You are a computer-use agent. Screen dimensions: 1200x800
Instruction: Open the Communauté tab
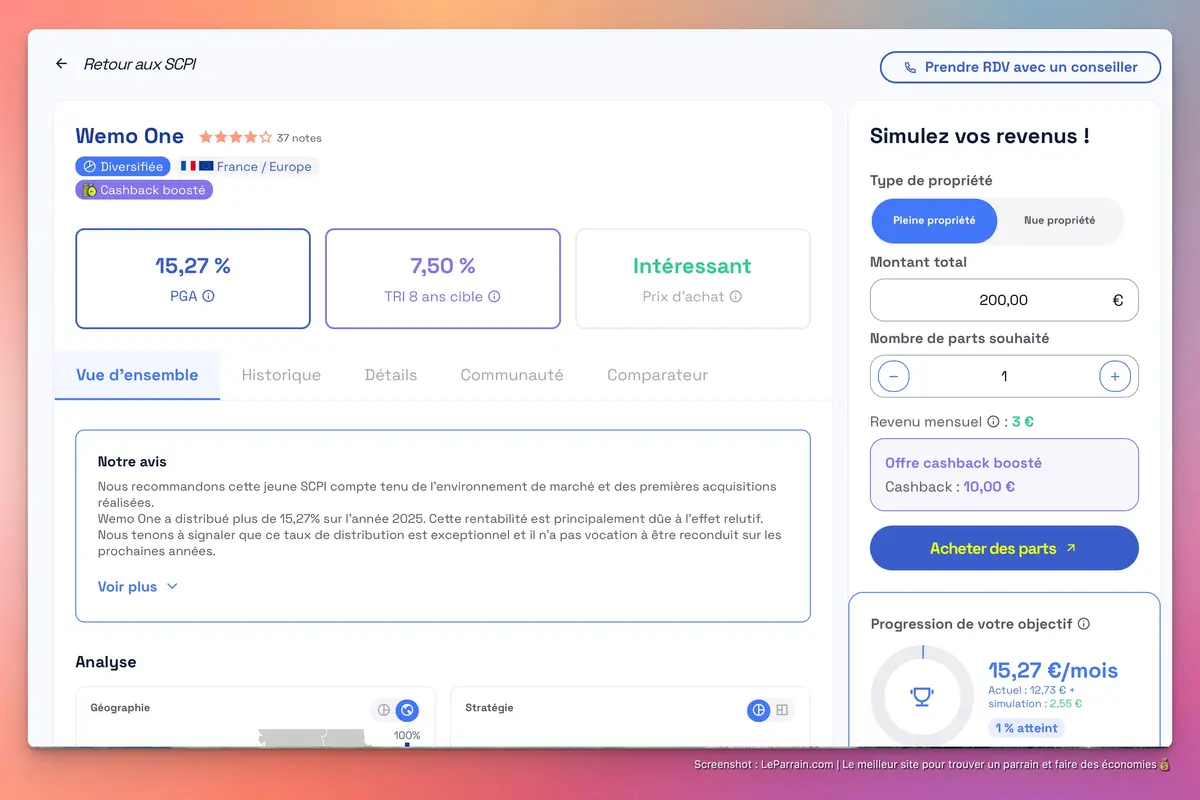click(x=512, y=375)
